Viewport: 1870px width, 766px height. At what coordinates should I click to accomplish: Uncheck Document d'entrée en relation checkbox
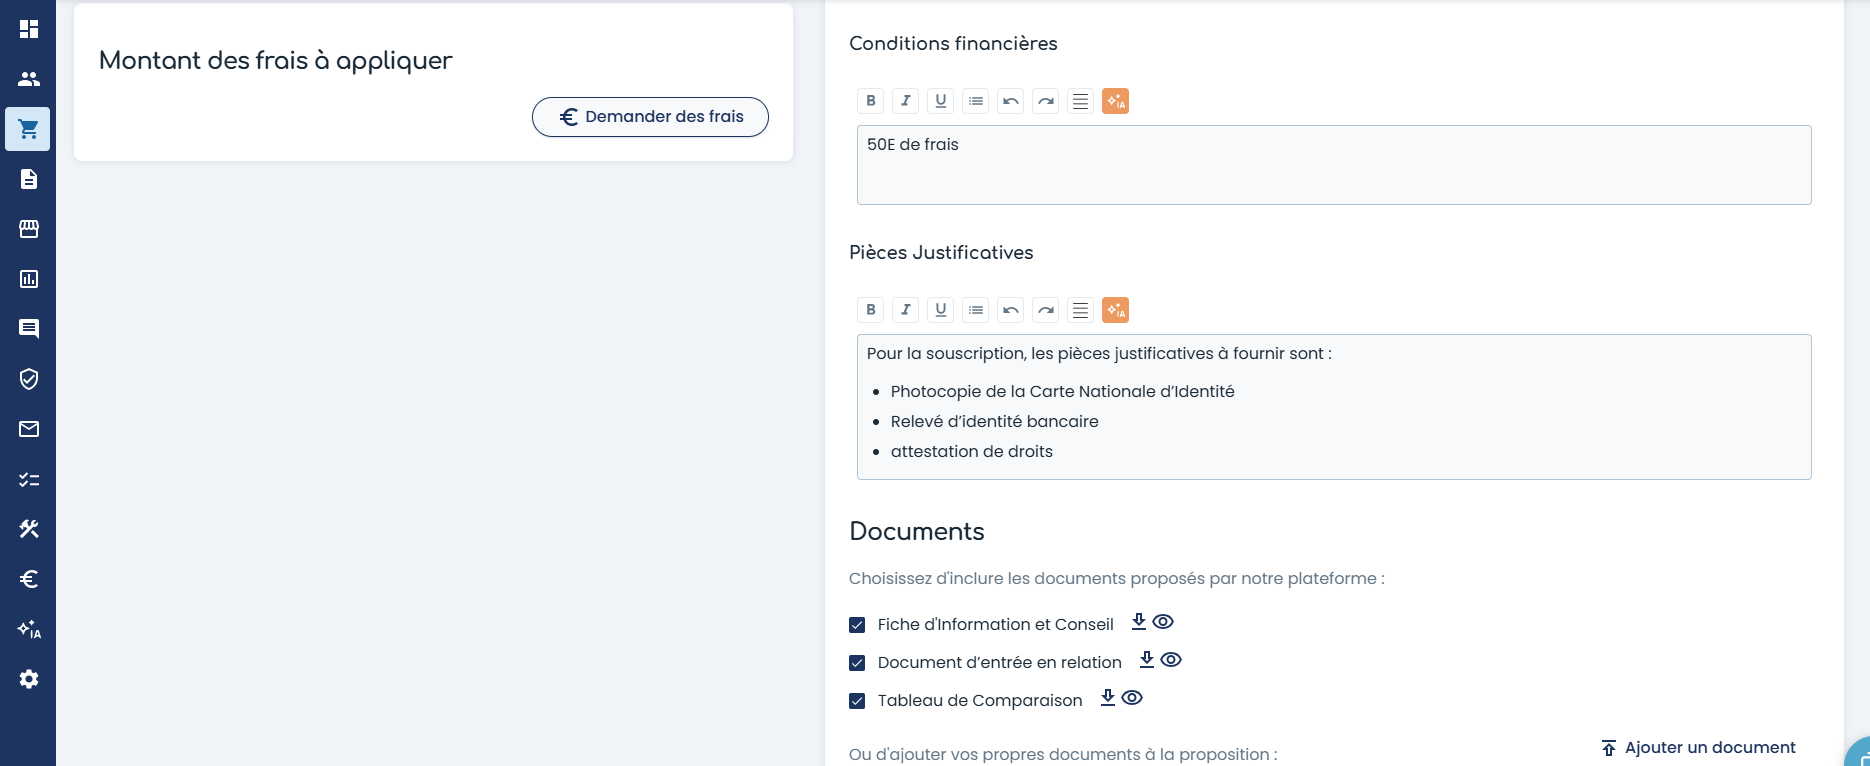[857, 663]
